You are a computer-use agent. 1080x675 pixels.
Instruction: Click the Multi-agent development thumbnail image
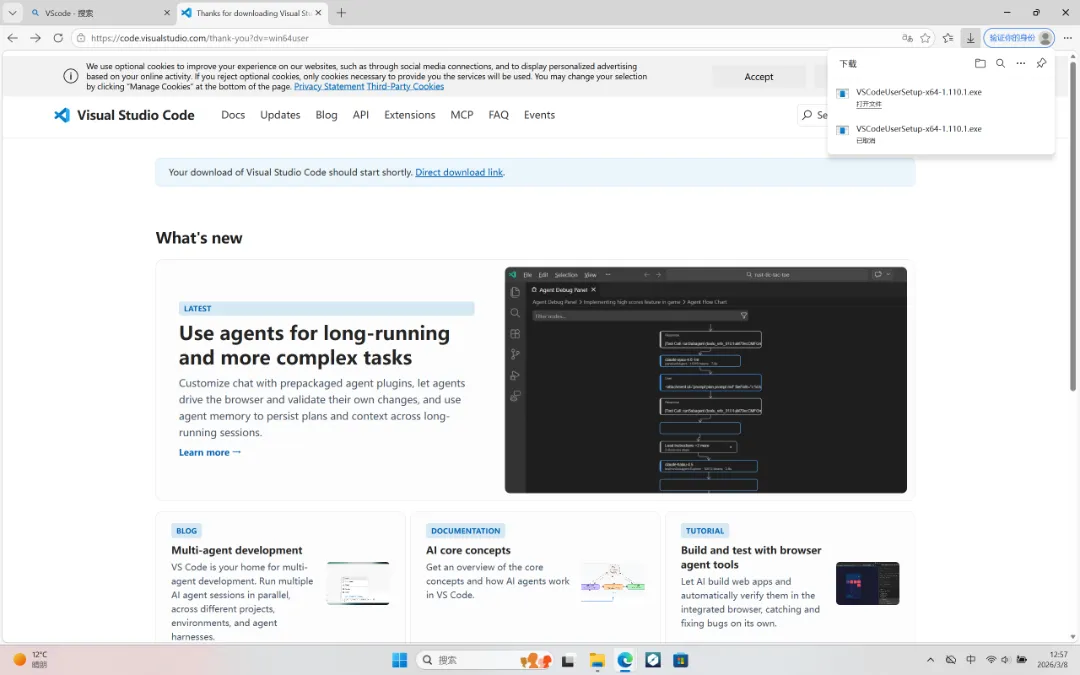tap(357, 583)
